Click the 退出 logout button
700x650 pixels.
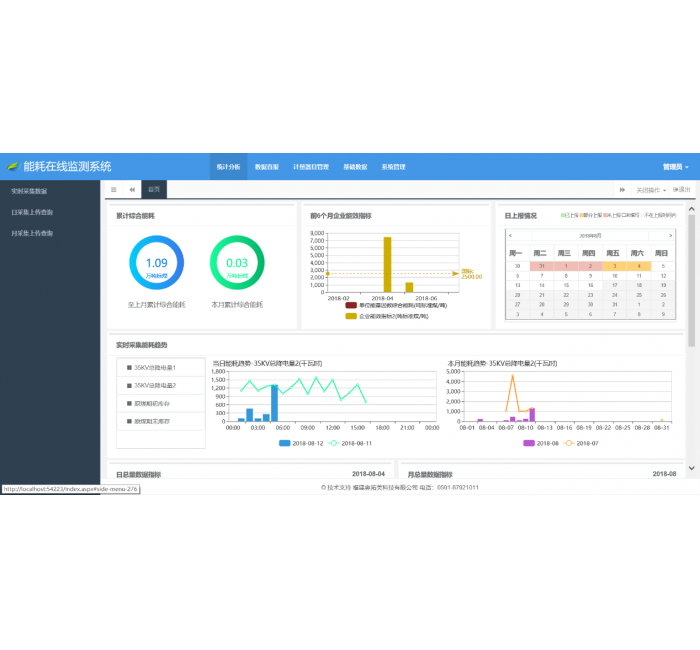682,189
